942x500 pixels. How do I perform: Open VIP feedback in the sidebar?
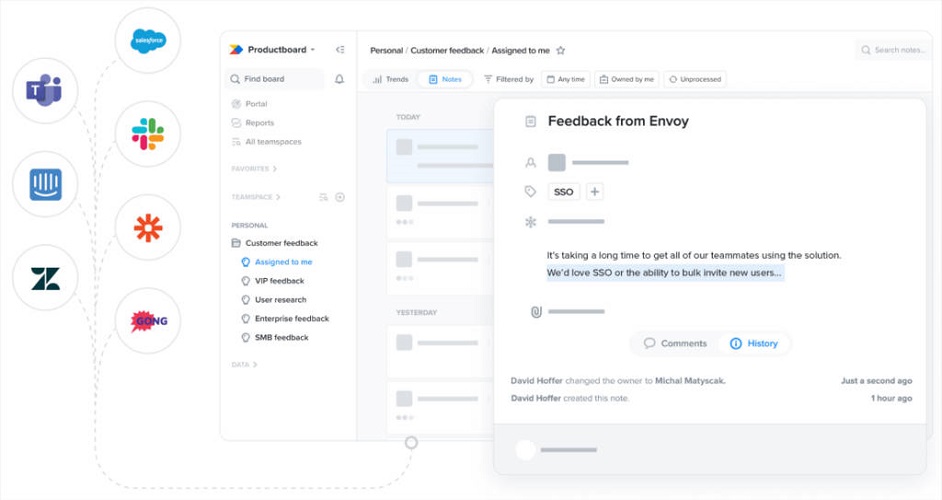pyautogui.click(x=279, y=281)
